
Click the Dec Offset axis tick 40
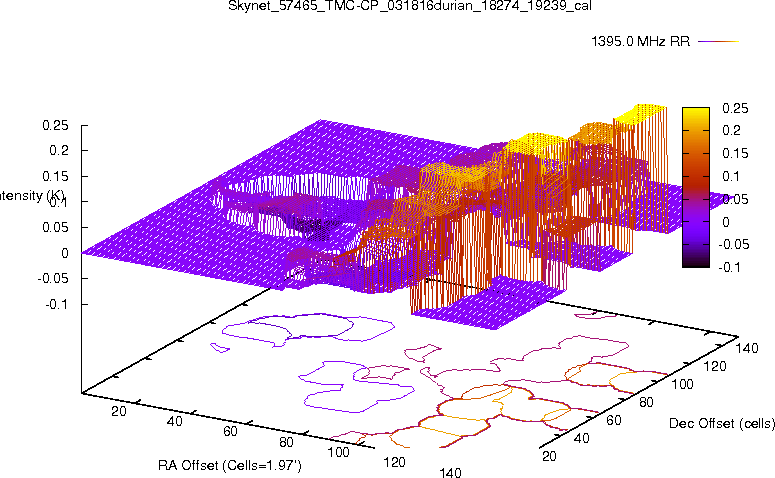point(582,438)
